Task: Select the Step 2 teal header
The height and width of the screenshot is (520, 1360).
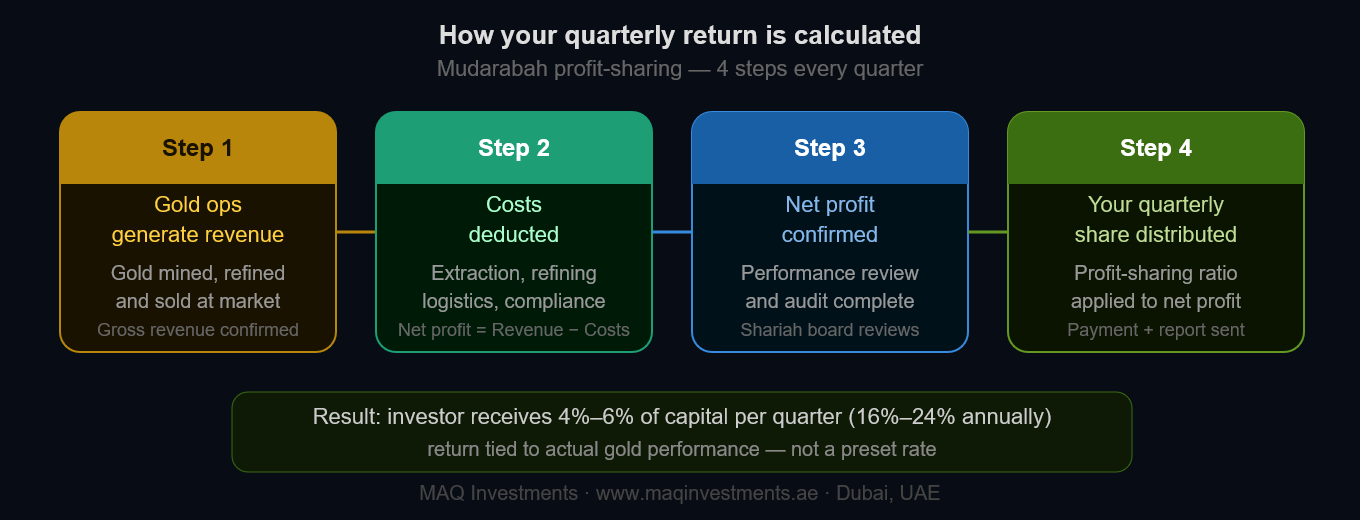Action: pyautogui.click(x=514, y=148)
